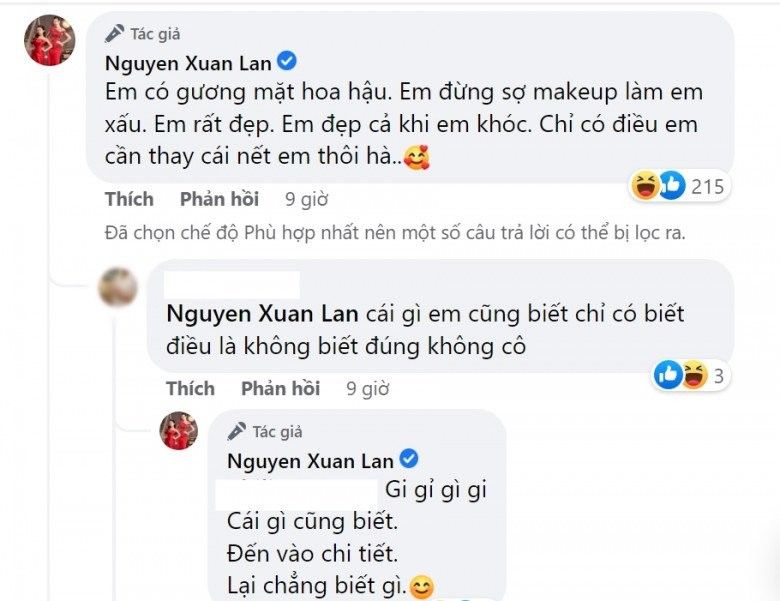Click the like reaction icon beside count 3

pos(668,374)
